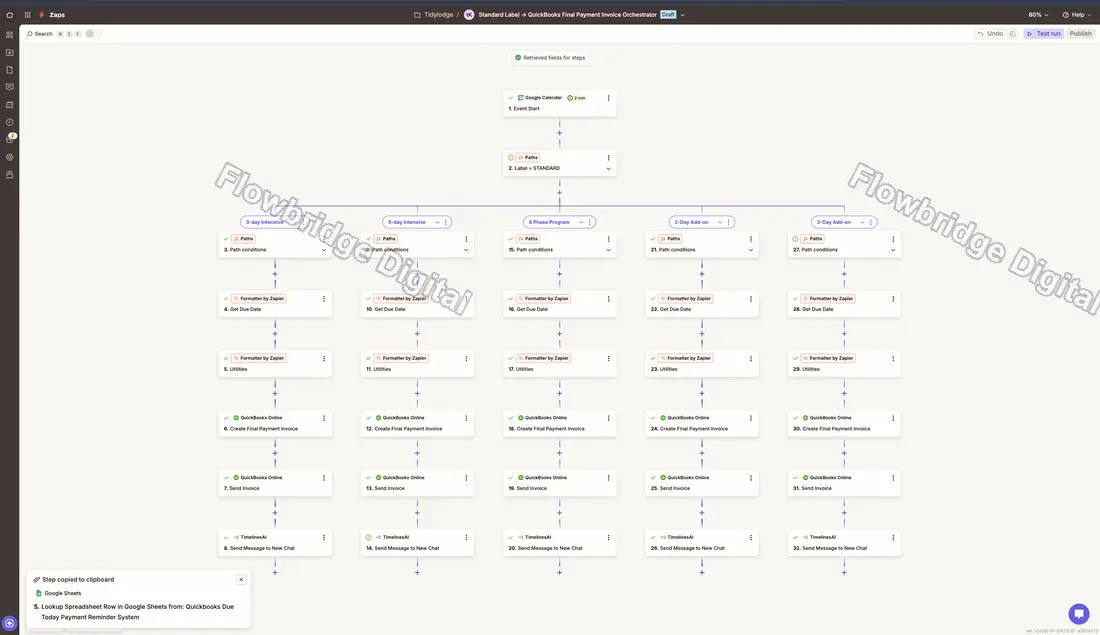Expand the Label = STANDARD paths chevron

tap(608, 168)
